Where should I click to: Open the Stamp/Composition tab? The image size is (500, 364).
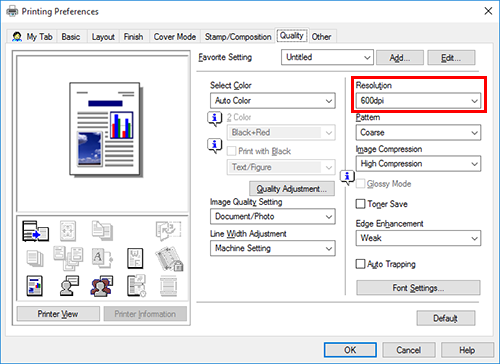(238, 37)
